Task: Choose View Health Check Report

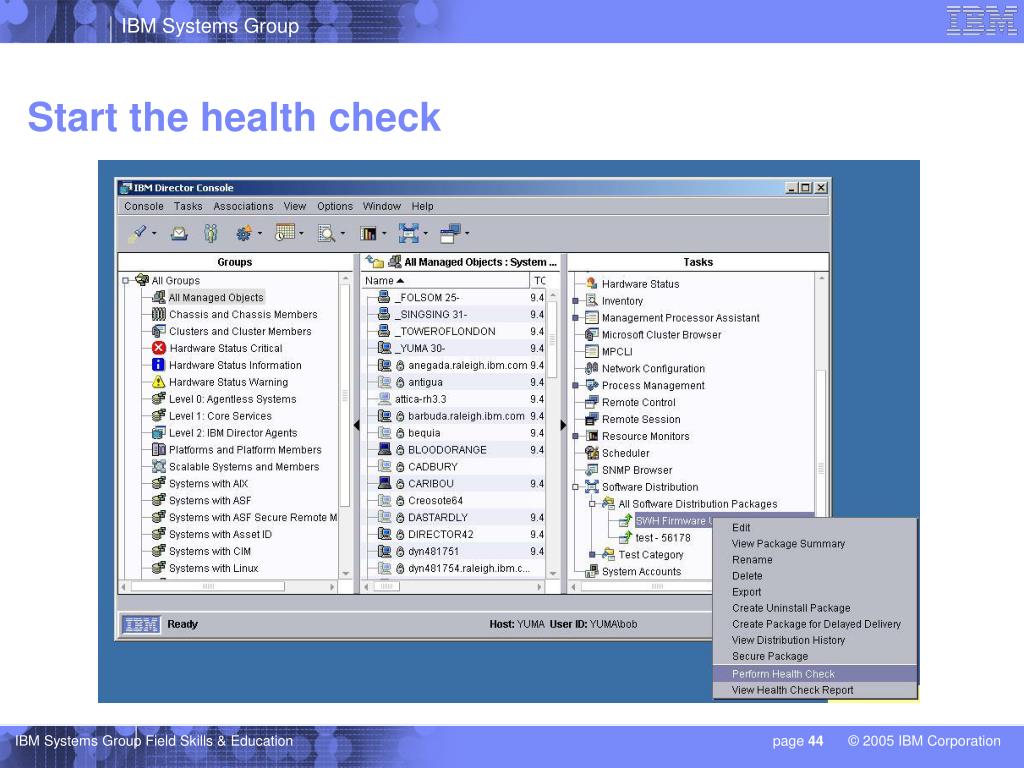Action: (x=815, y=690)
